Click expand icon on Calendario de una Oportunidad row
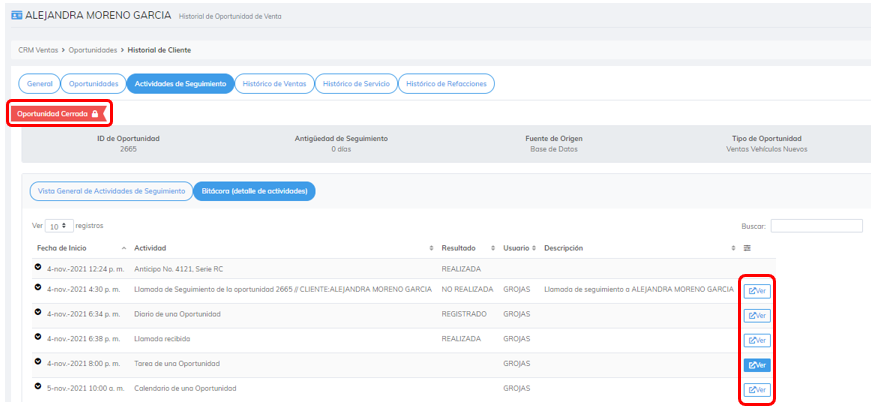This screenshot has height=409, width=871. pyautogui.click(x=38, y=387)
